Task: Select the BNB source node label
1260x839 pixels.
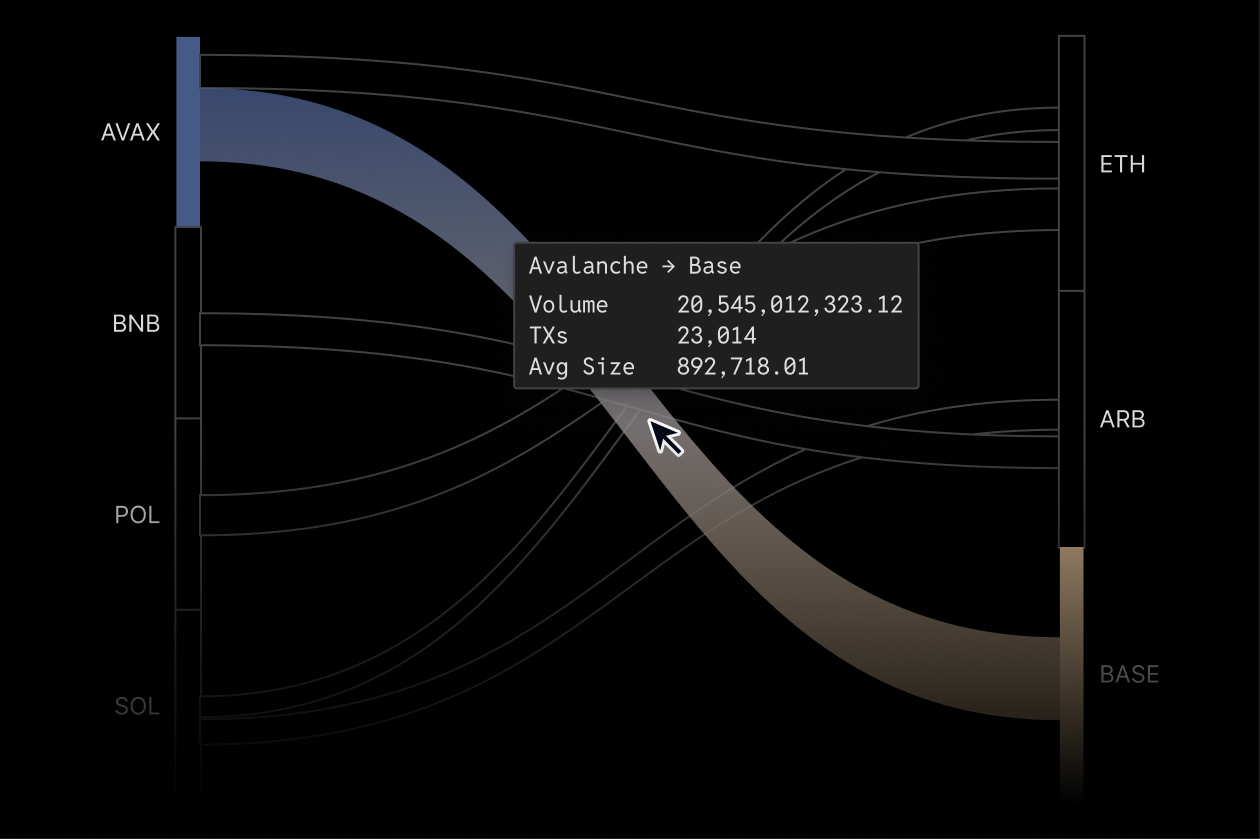Action: [x=136, y=324]
